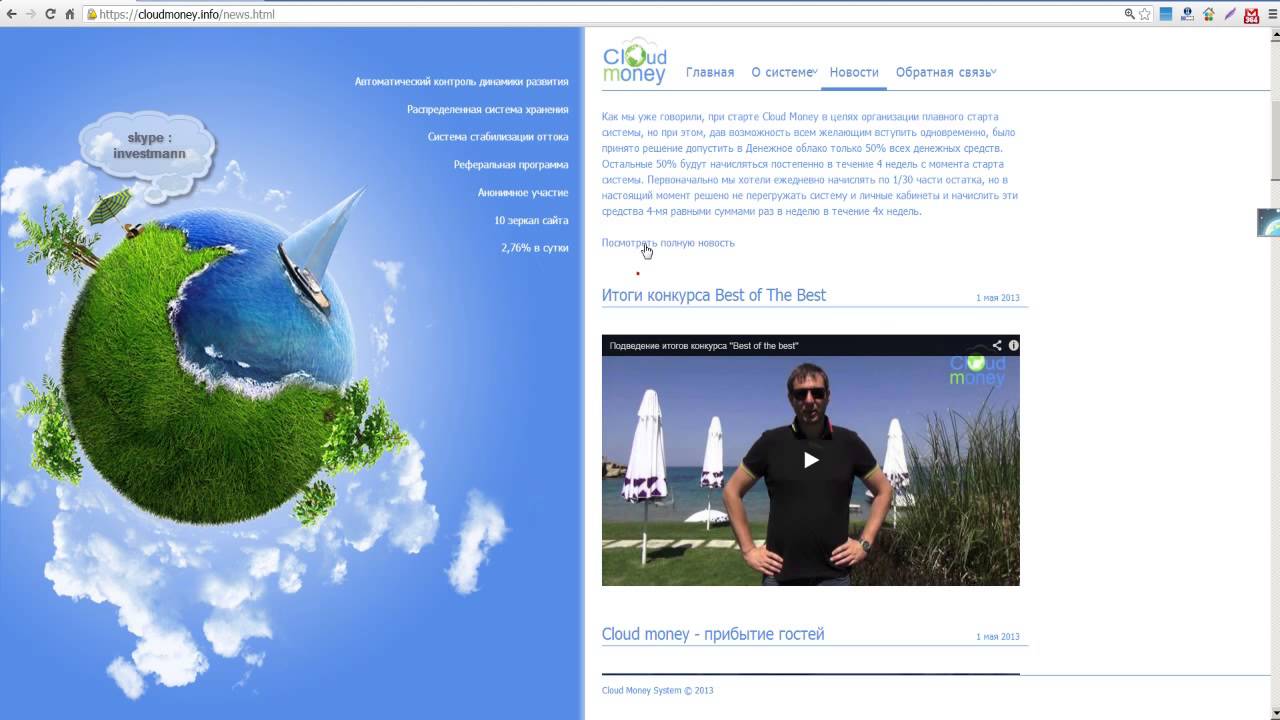Open the Cloud money - прибытие гостей headline
This screenshot has width=1280, height=720.
pyautogui.click(x=713, y=634)
